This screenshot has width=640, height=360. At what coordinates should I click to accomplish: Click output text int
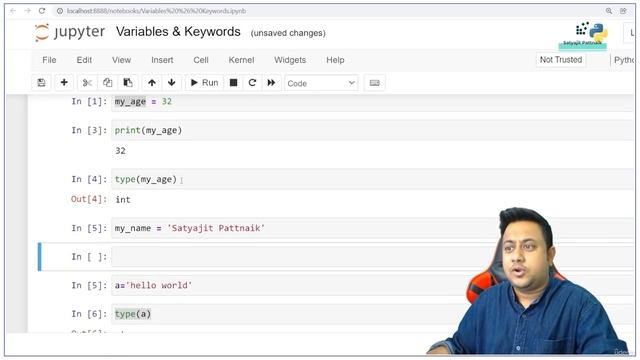click(123, 200)
